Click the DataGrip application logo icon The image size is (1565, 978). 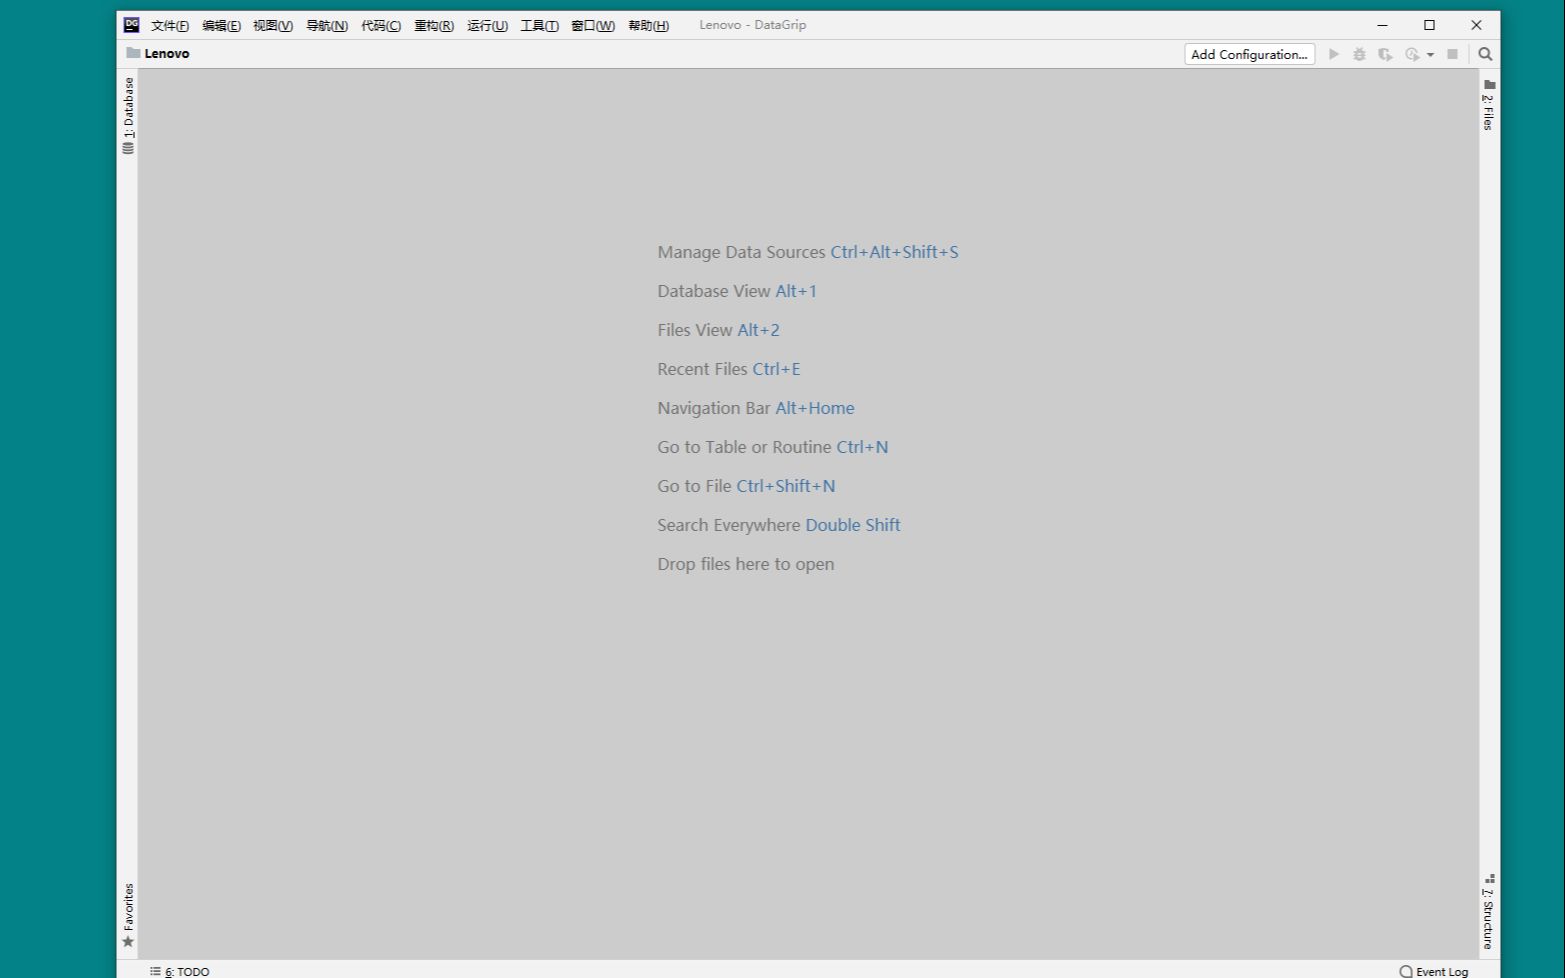(x=131, y=25)
